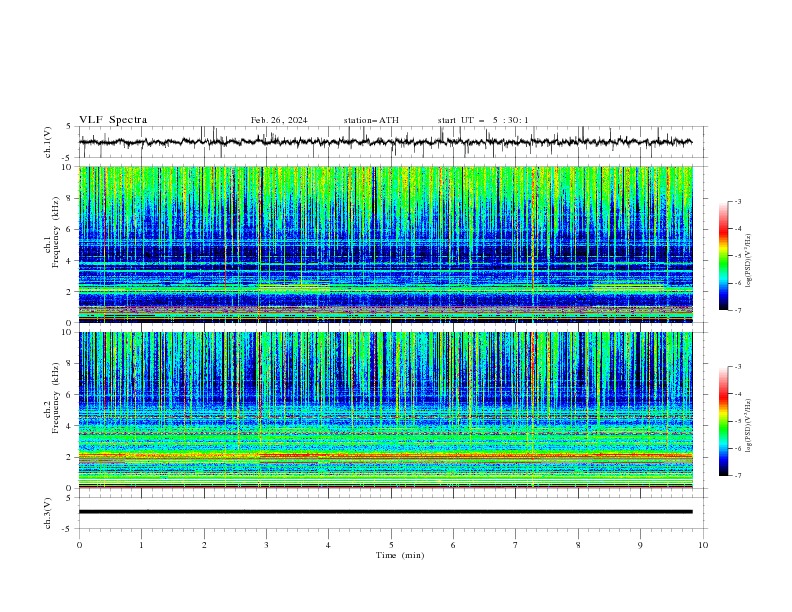Click the ch.2 "Frequency (kHz)" axis label
The width and height of the screenshot is (792, 612).
point(56,398)
